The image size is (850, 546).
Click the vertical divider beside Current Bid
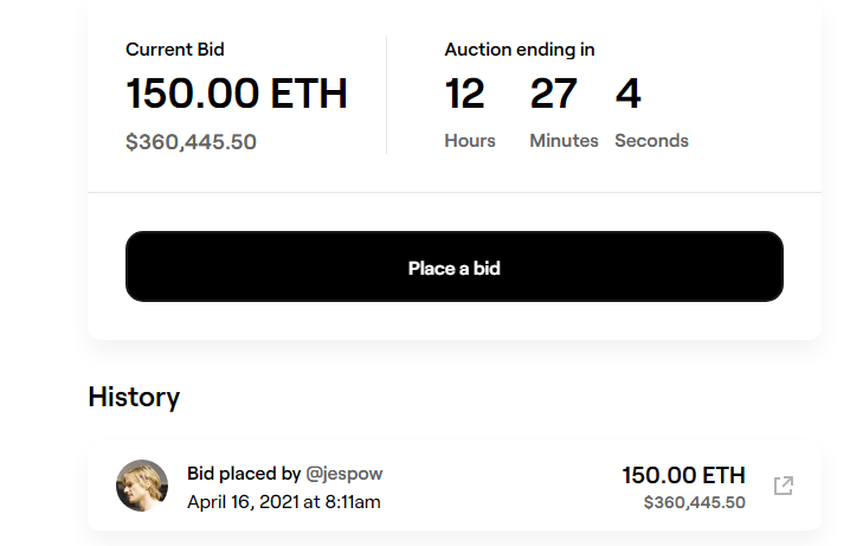coord(387,95)
